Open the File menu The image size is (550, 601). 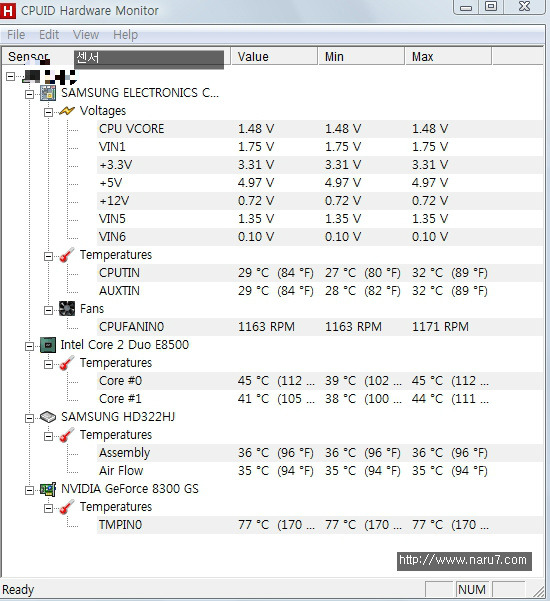click(x=16, y=35)
